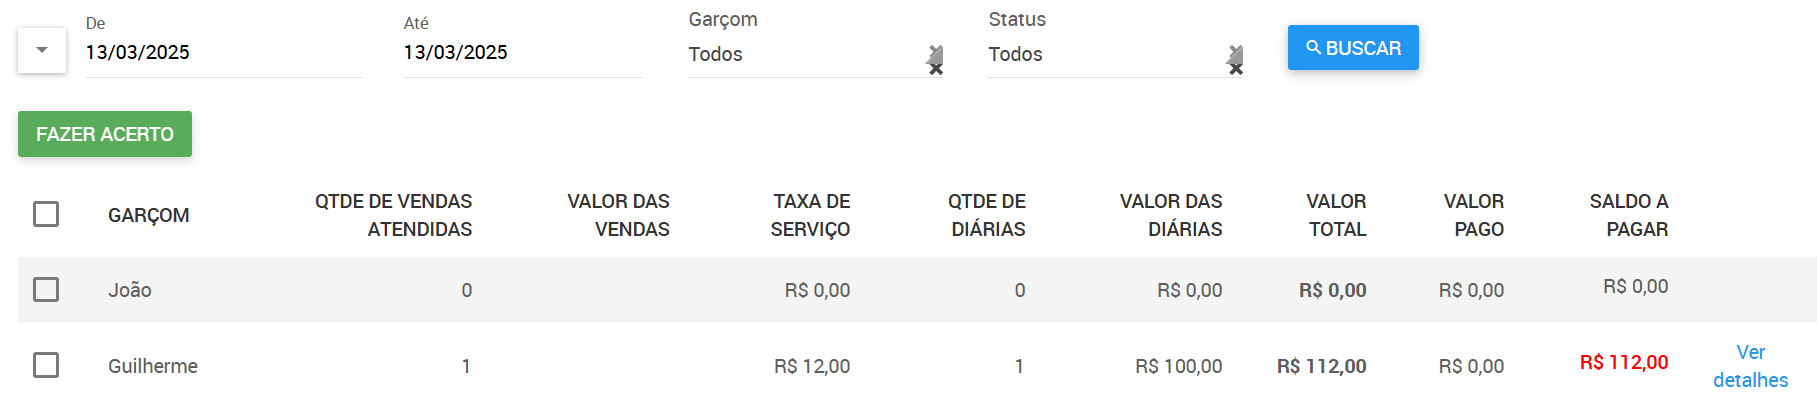The height and width of the screenshot is (409, 1817).
Task: Sort by SALDO A PAGAR column header
Action: coord(1629,215)
